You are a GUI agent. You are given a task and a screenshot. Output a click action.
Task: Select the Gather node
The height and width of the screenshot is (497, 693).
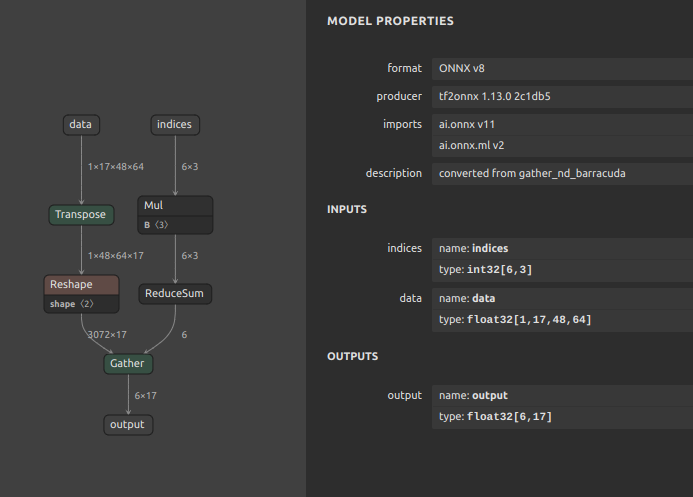128,364
